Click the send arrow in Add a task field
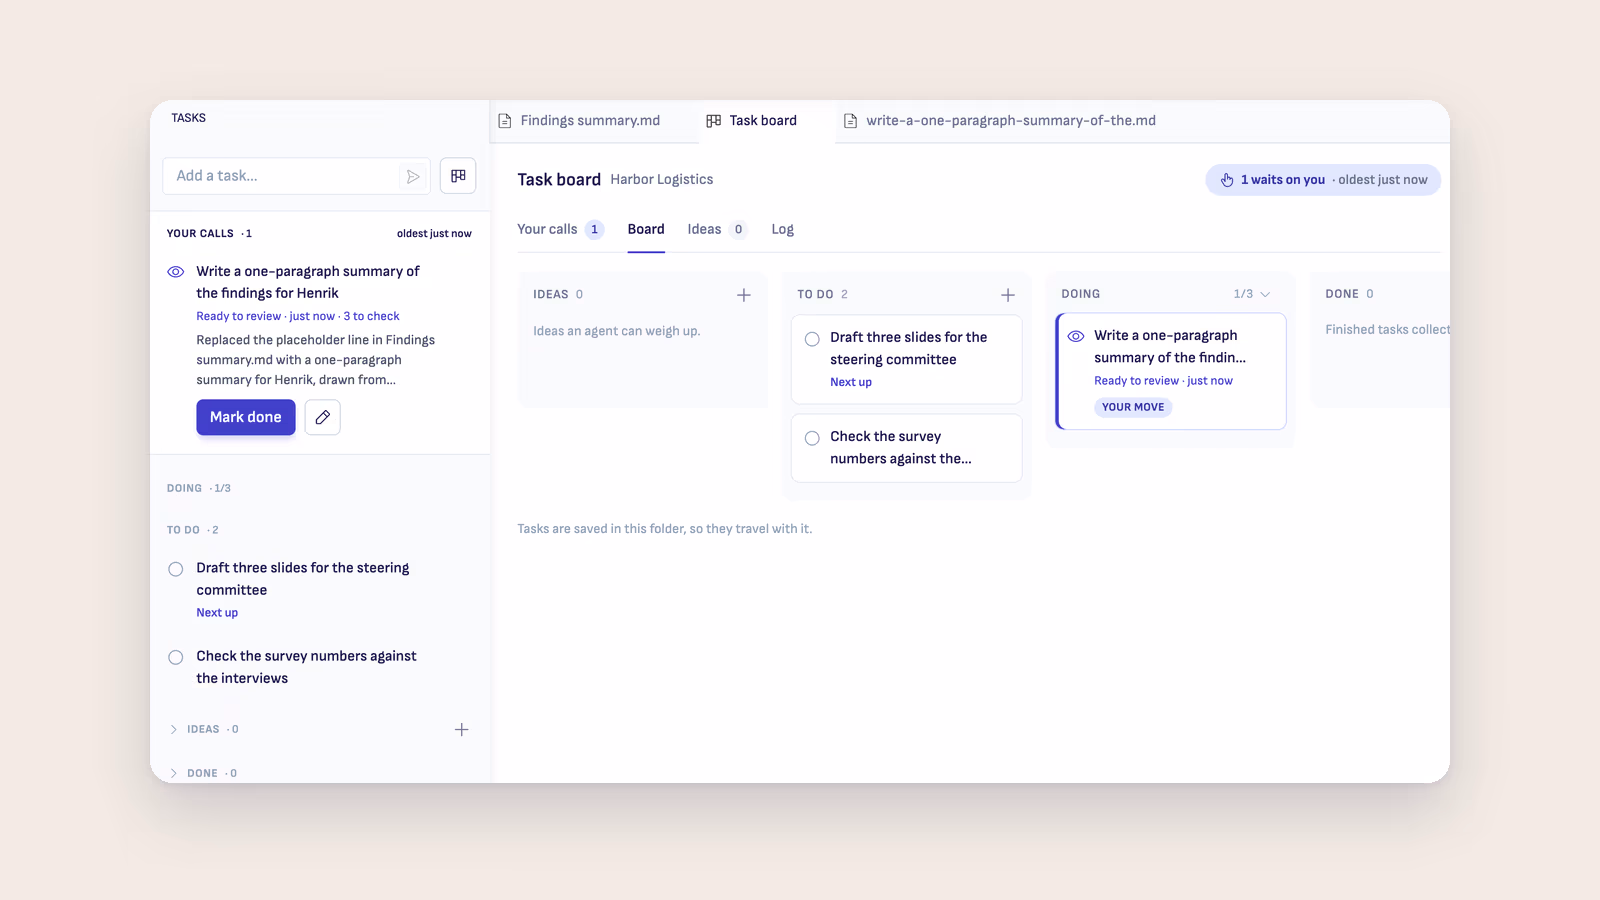1600x900 pixels. (412, 176)
